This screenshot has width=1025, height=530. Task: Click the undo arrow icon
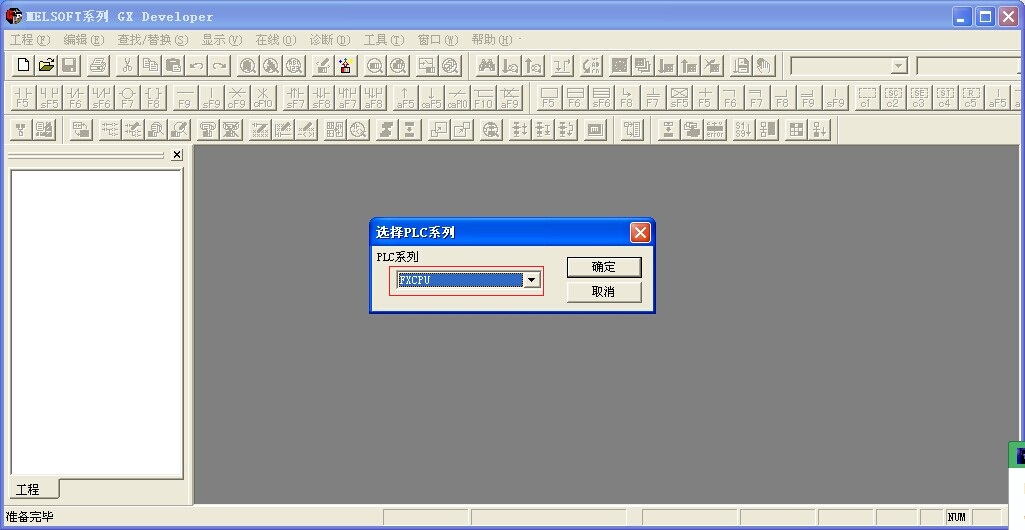pyautogui.click(x=196, y=65)
